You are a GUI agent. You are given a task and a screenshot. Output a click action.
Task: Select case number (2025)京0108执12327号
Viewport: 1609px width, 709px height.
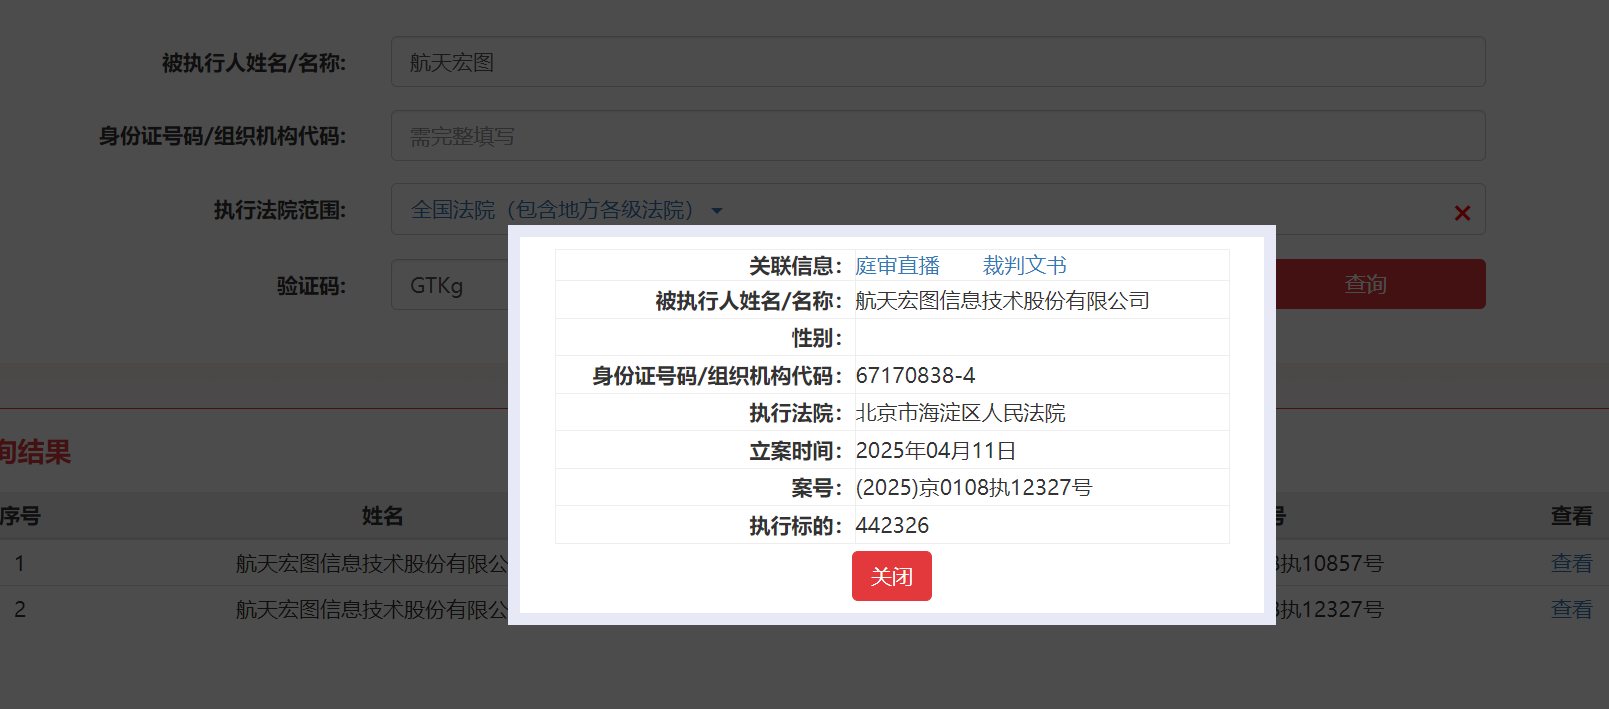click(974, 488)
